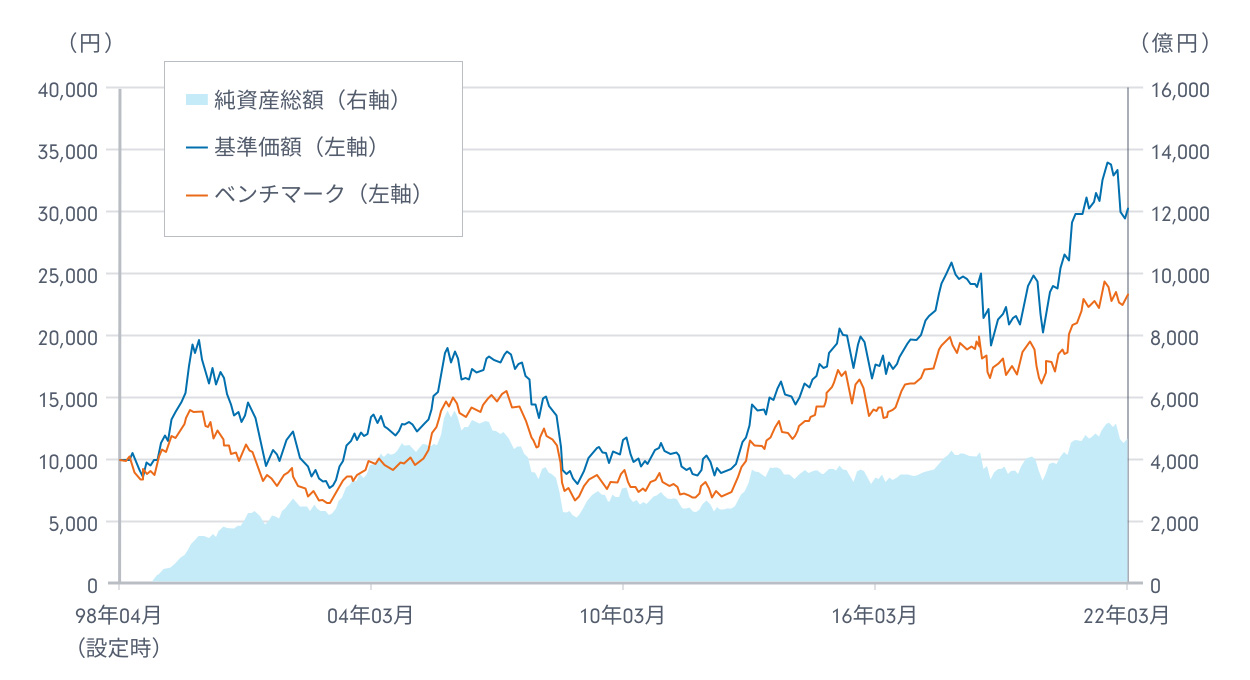1250x680 pixels.
Task: Click the 10年03月 x-axis date label
Action: click(x=623, y=616)
